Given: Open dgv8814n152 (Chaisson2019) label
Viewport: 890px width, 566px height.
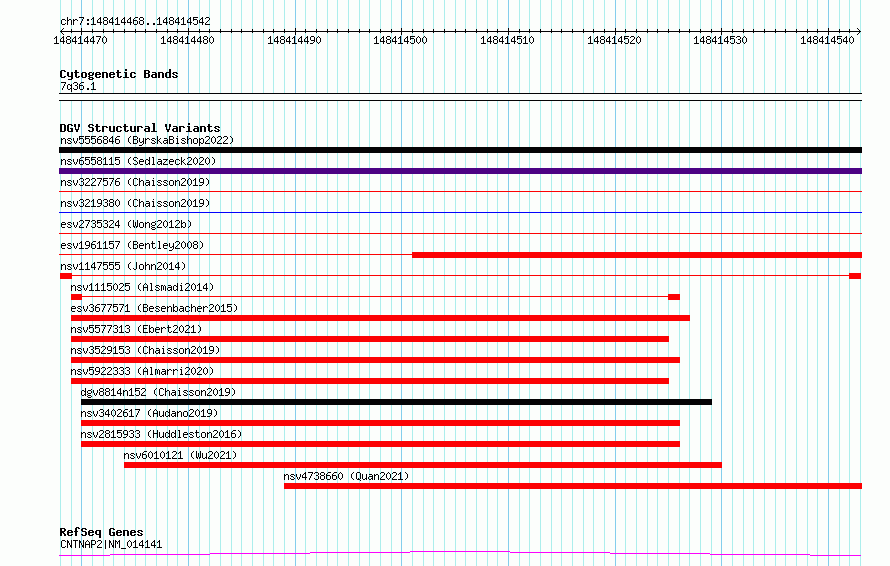Looking at the screenshot, I should tap(158, 392).
